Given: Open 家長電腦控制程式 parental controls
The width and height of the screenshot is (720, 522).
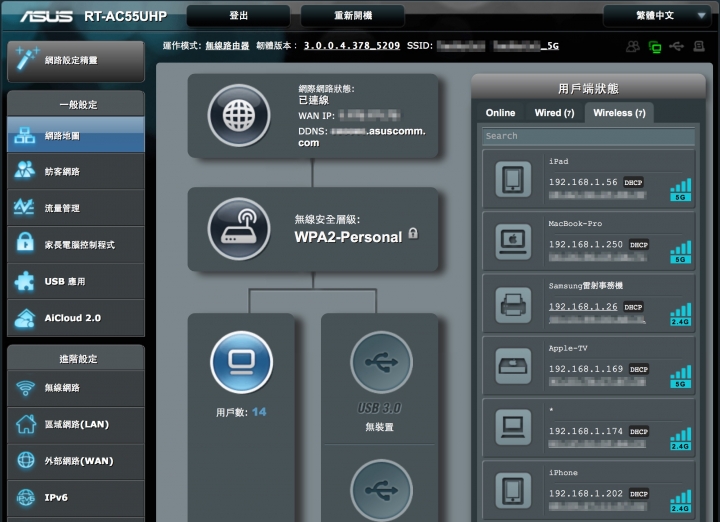Looking at the screenshot, I should 76,245.
